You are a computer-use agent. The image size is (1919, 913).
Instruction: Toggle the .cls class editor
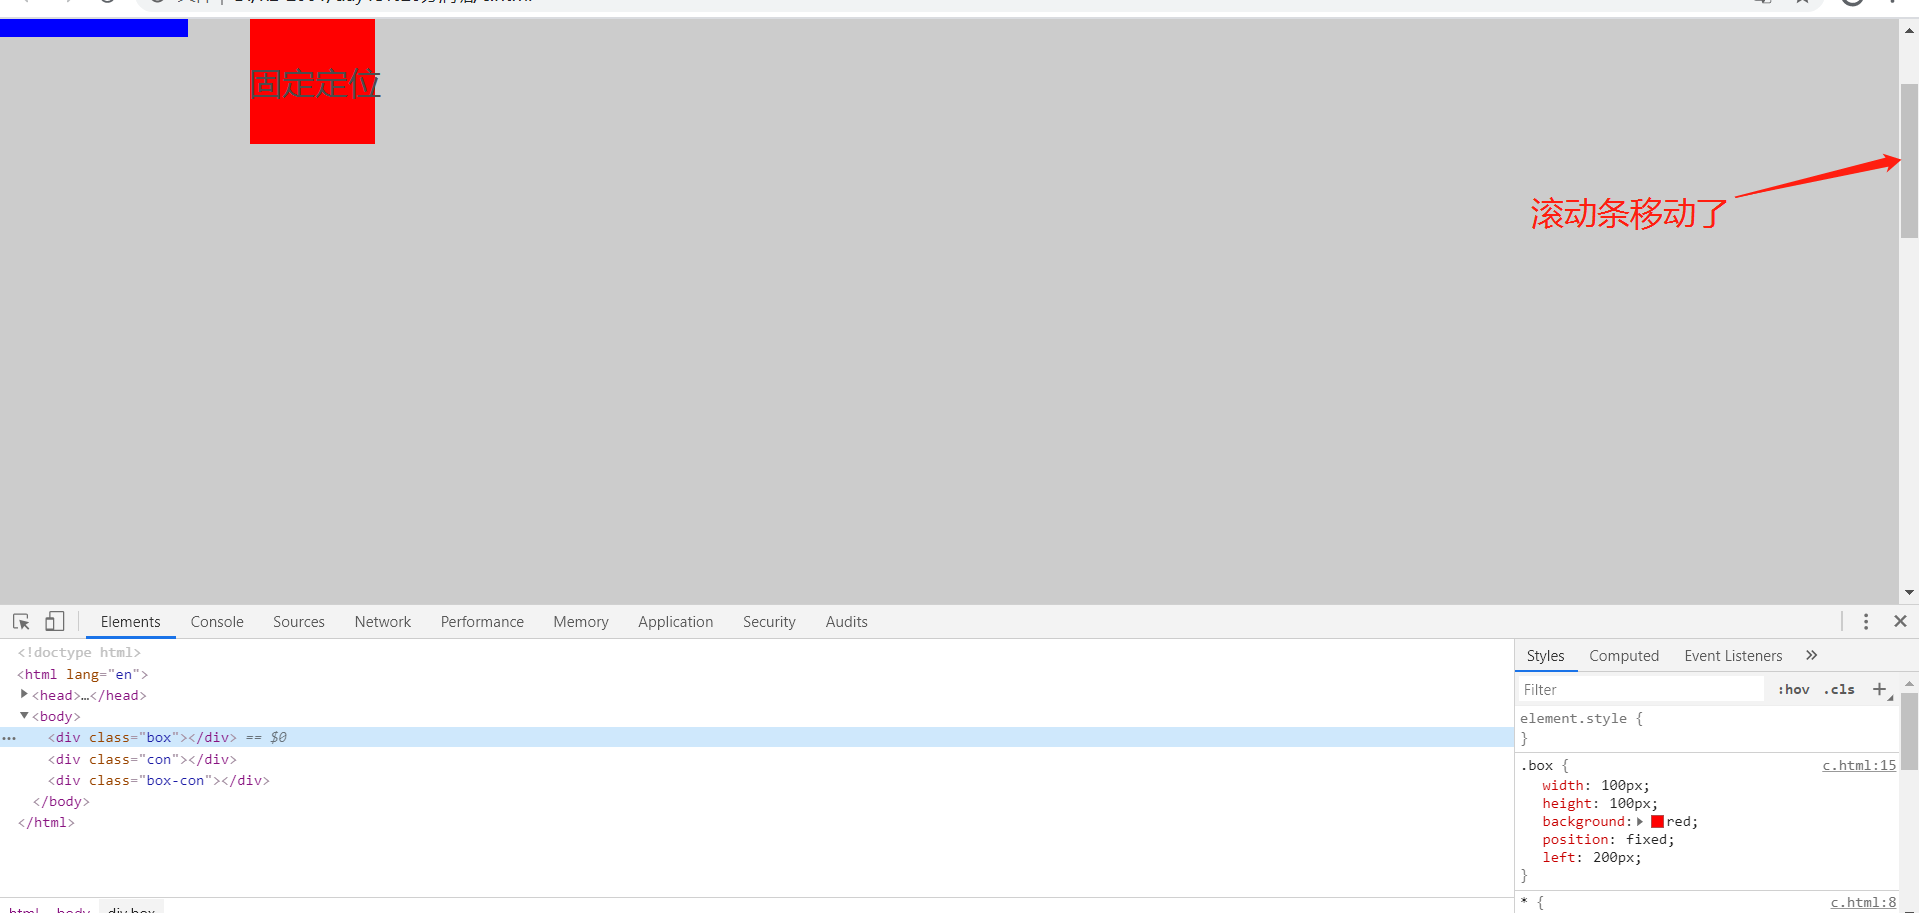[1839, 689]
